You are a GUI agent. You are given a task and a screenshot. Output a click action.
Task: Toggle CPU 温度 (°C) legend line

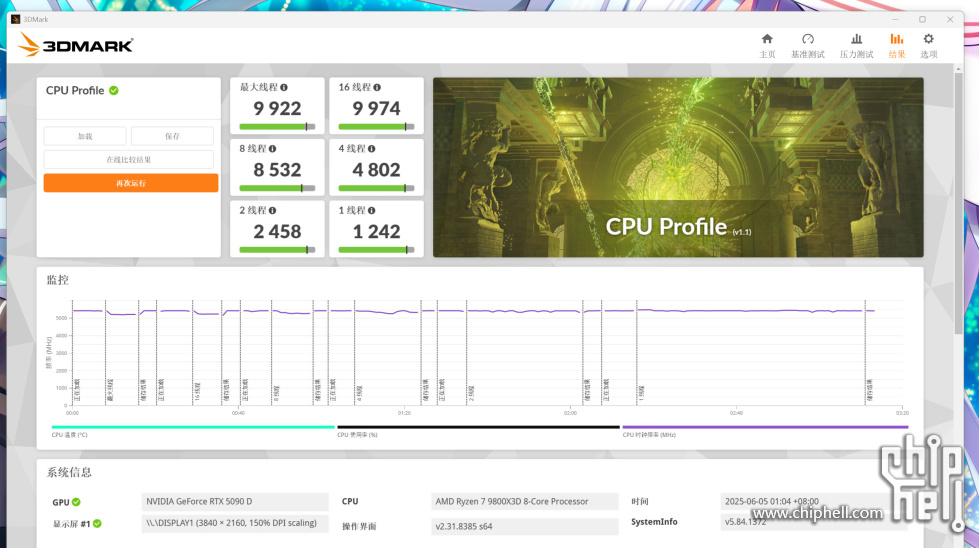tap(193, 428)
